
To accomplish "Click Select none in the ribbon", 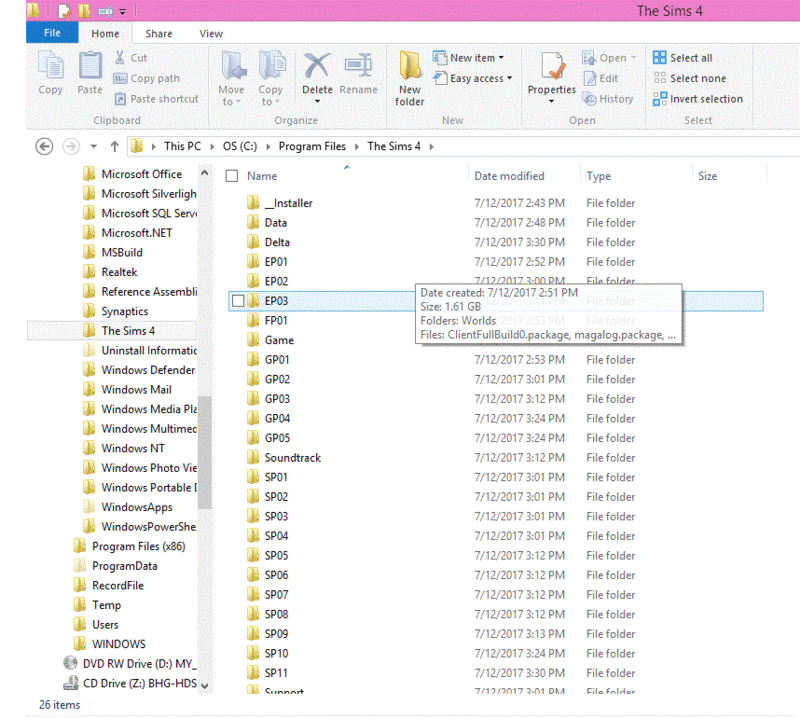I will point(689,78).
